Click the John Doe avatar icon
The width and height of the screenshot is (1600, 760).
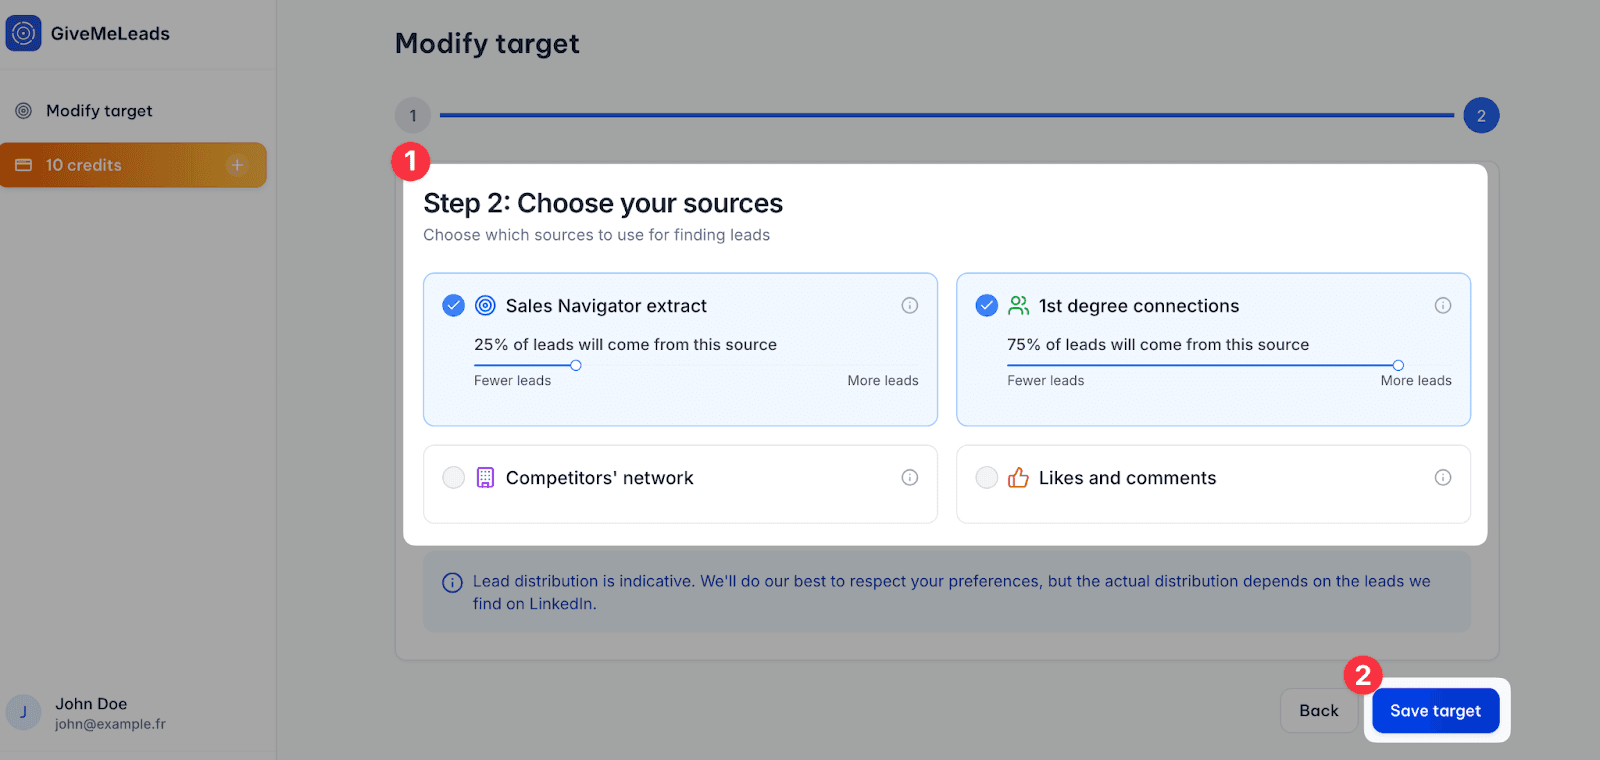(24, 712)
